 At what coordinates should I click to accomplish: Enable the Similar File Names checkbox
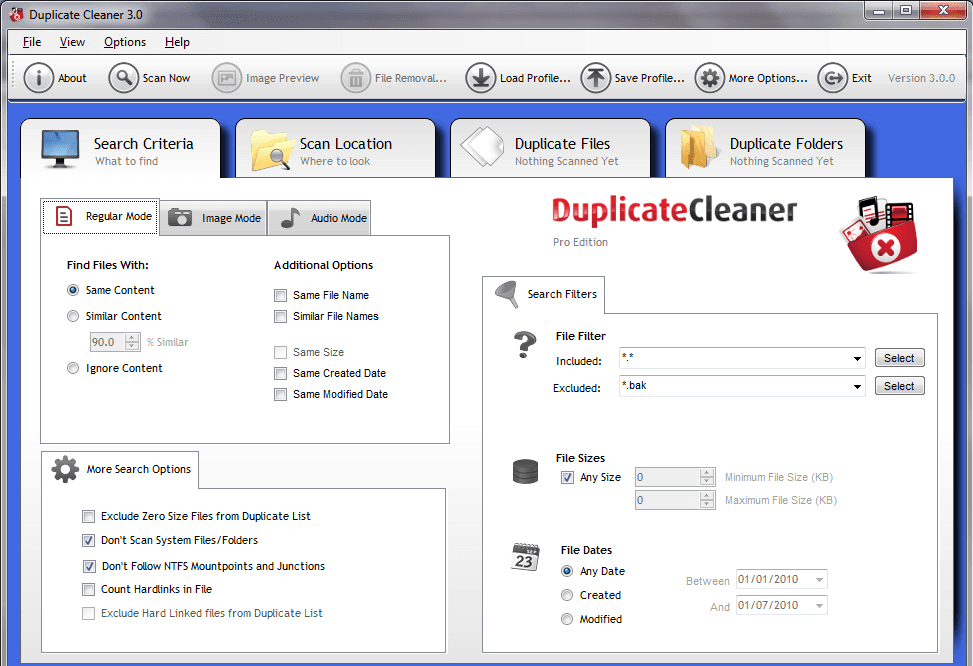(x=280, y=317)
